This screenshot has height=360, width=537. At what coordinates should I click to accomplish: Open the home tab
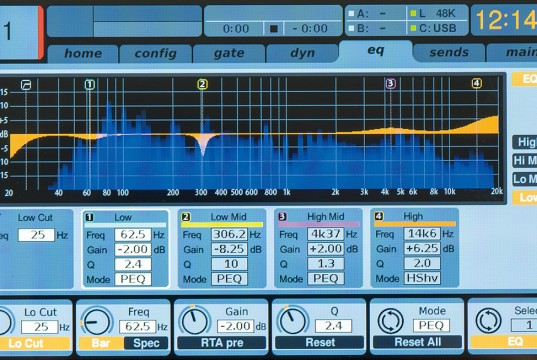click(x=83, y=53)
